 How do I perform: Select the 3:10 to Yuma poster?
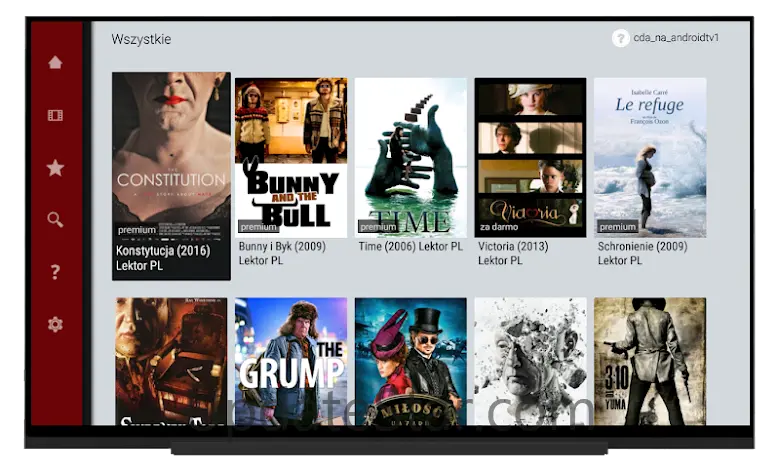[650, 362]
